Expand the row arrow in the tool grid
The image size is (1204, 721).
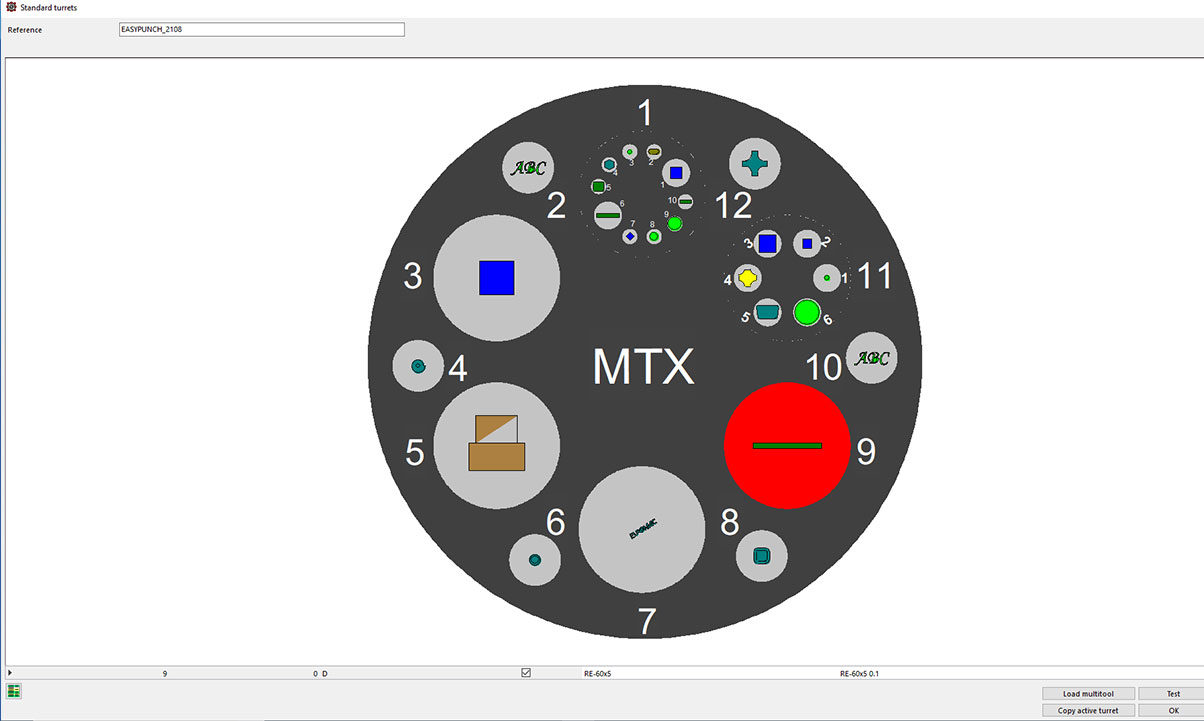pos(10,673)
